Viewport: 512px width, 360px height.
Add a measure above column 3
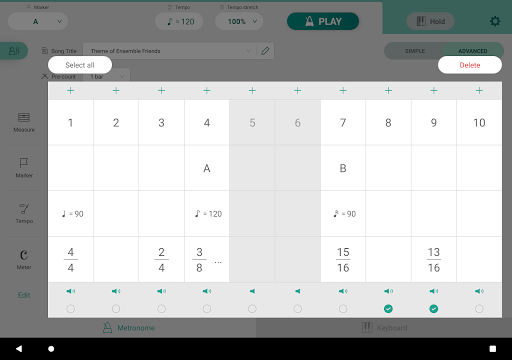pos(161,90)
